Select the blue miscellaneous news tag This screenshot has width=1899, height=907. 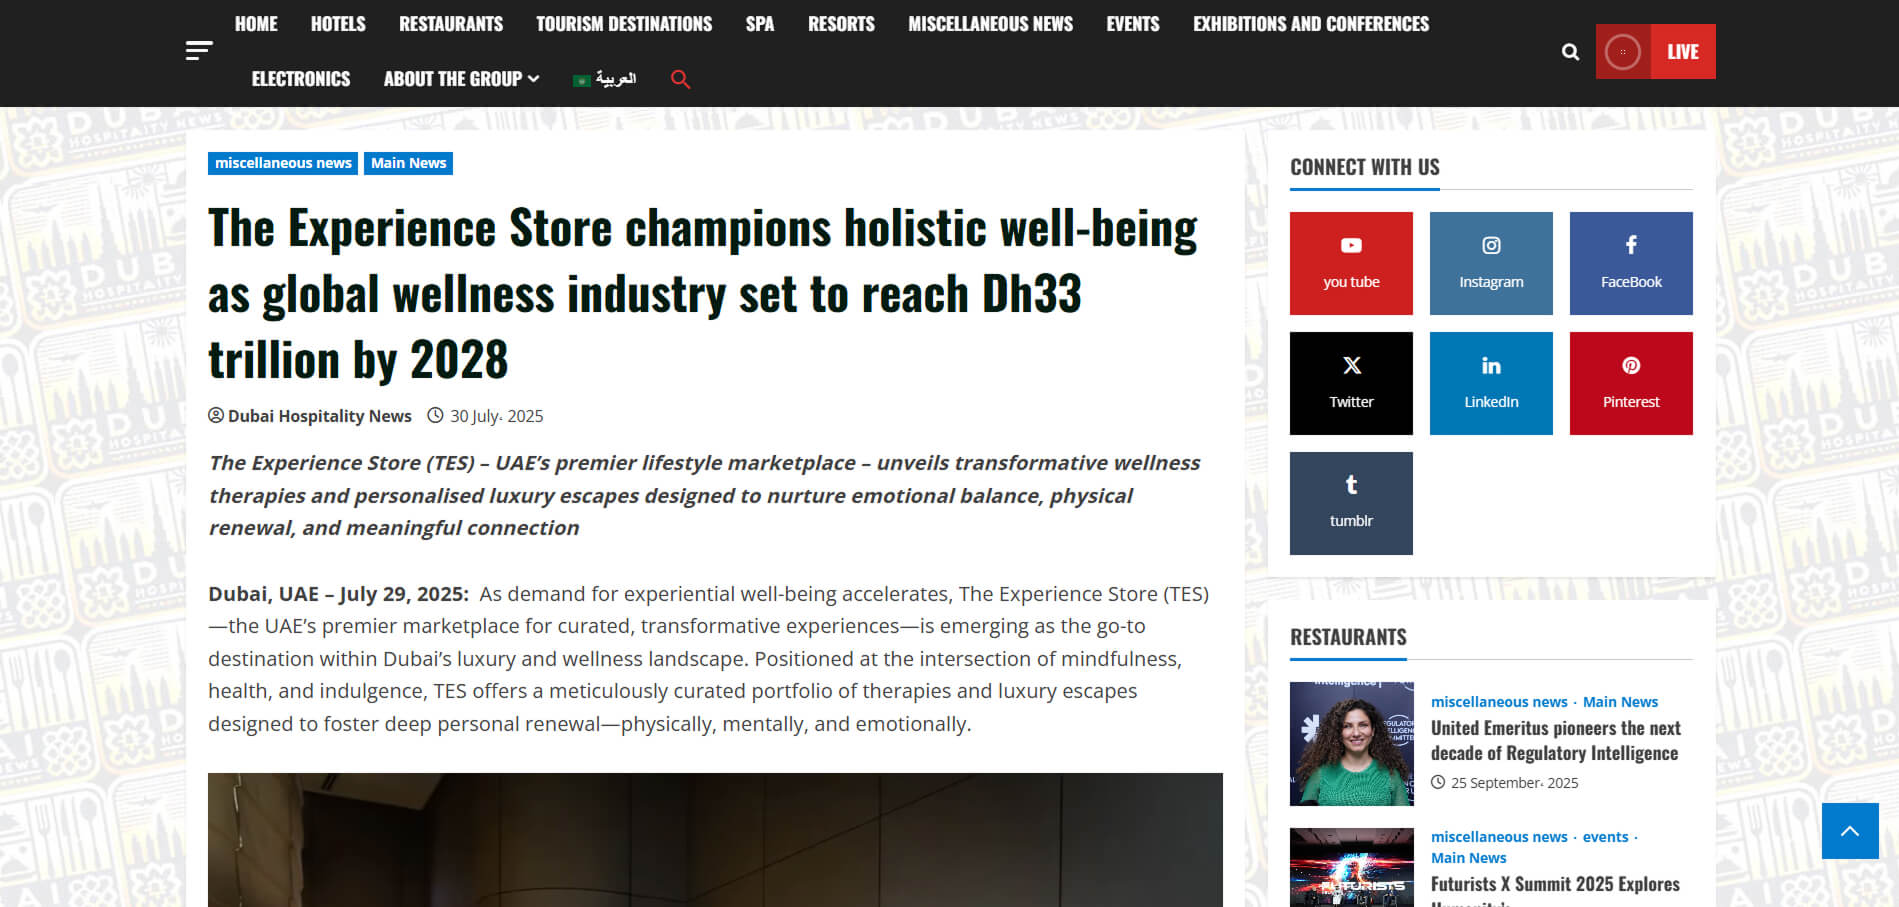click(x=283, y=163)
